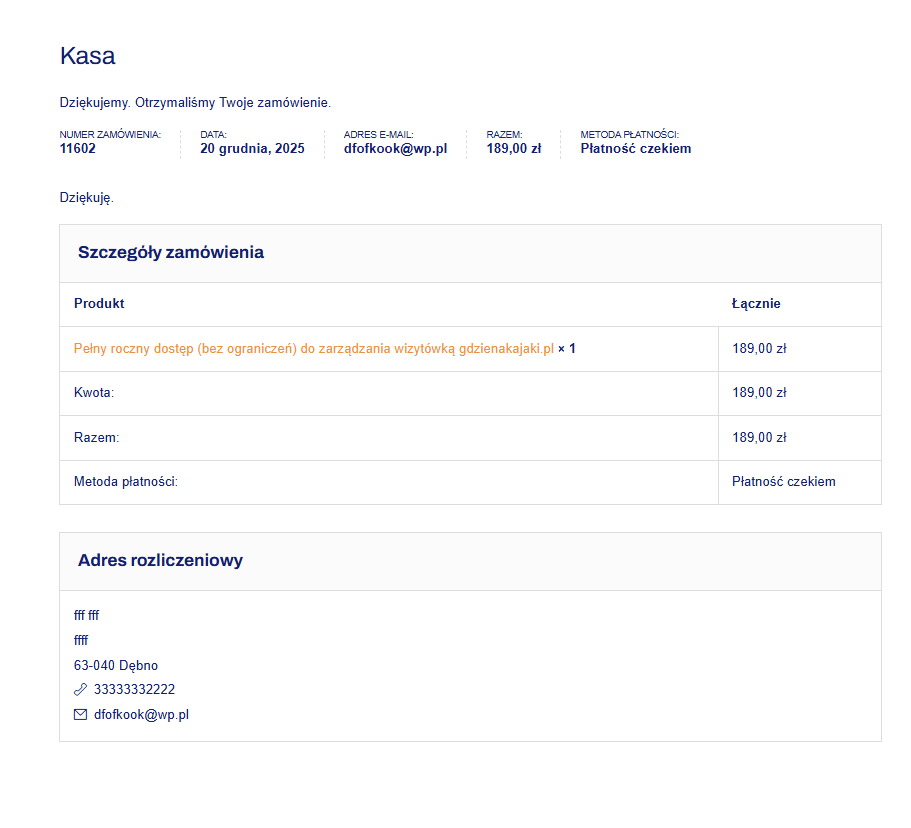Click Płatność czekiem value in order table

pos(783,482)
